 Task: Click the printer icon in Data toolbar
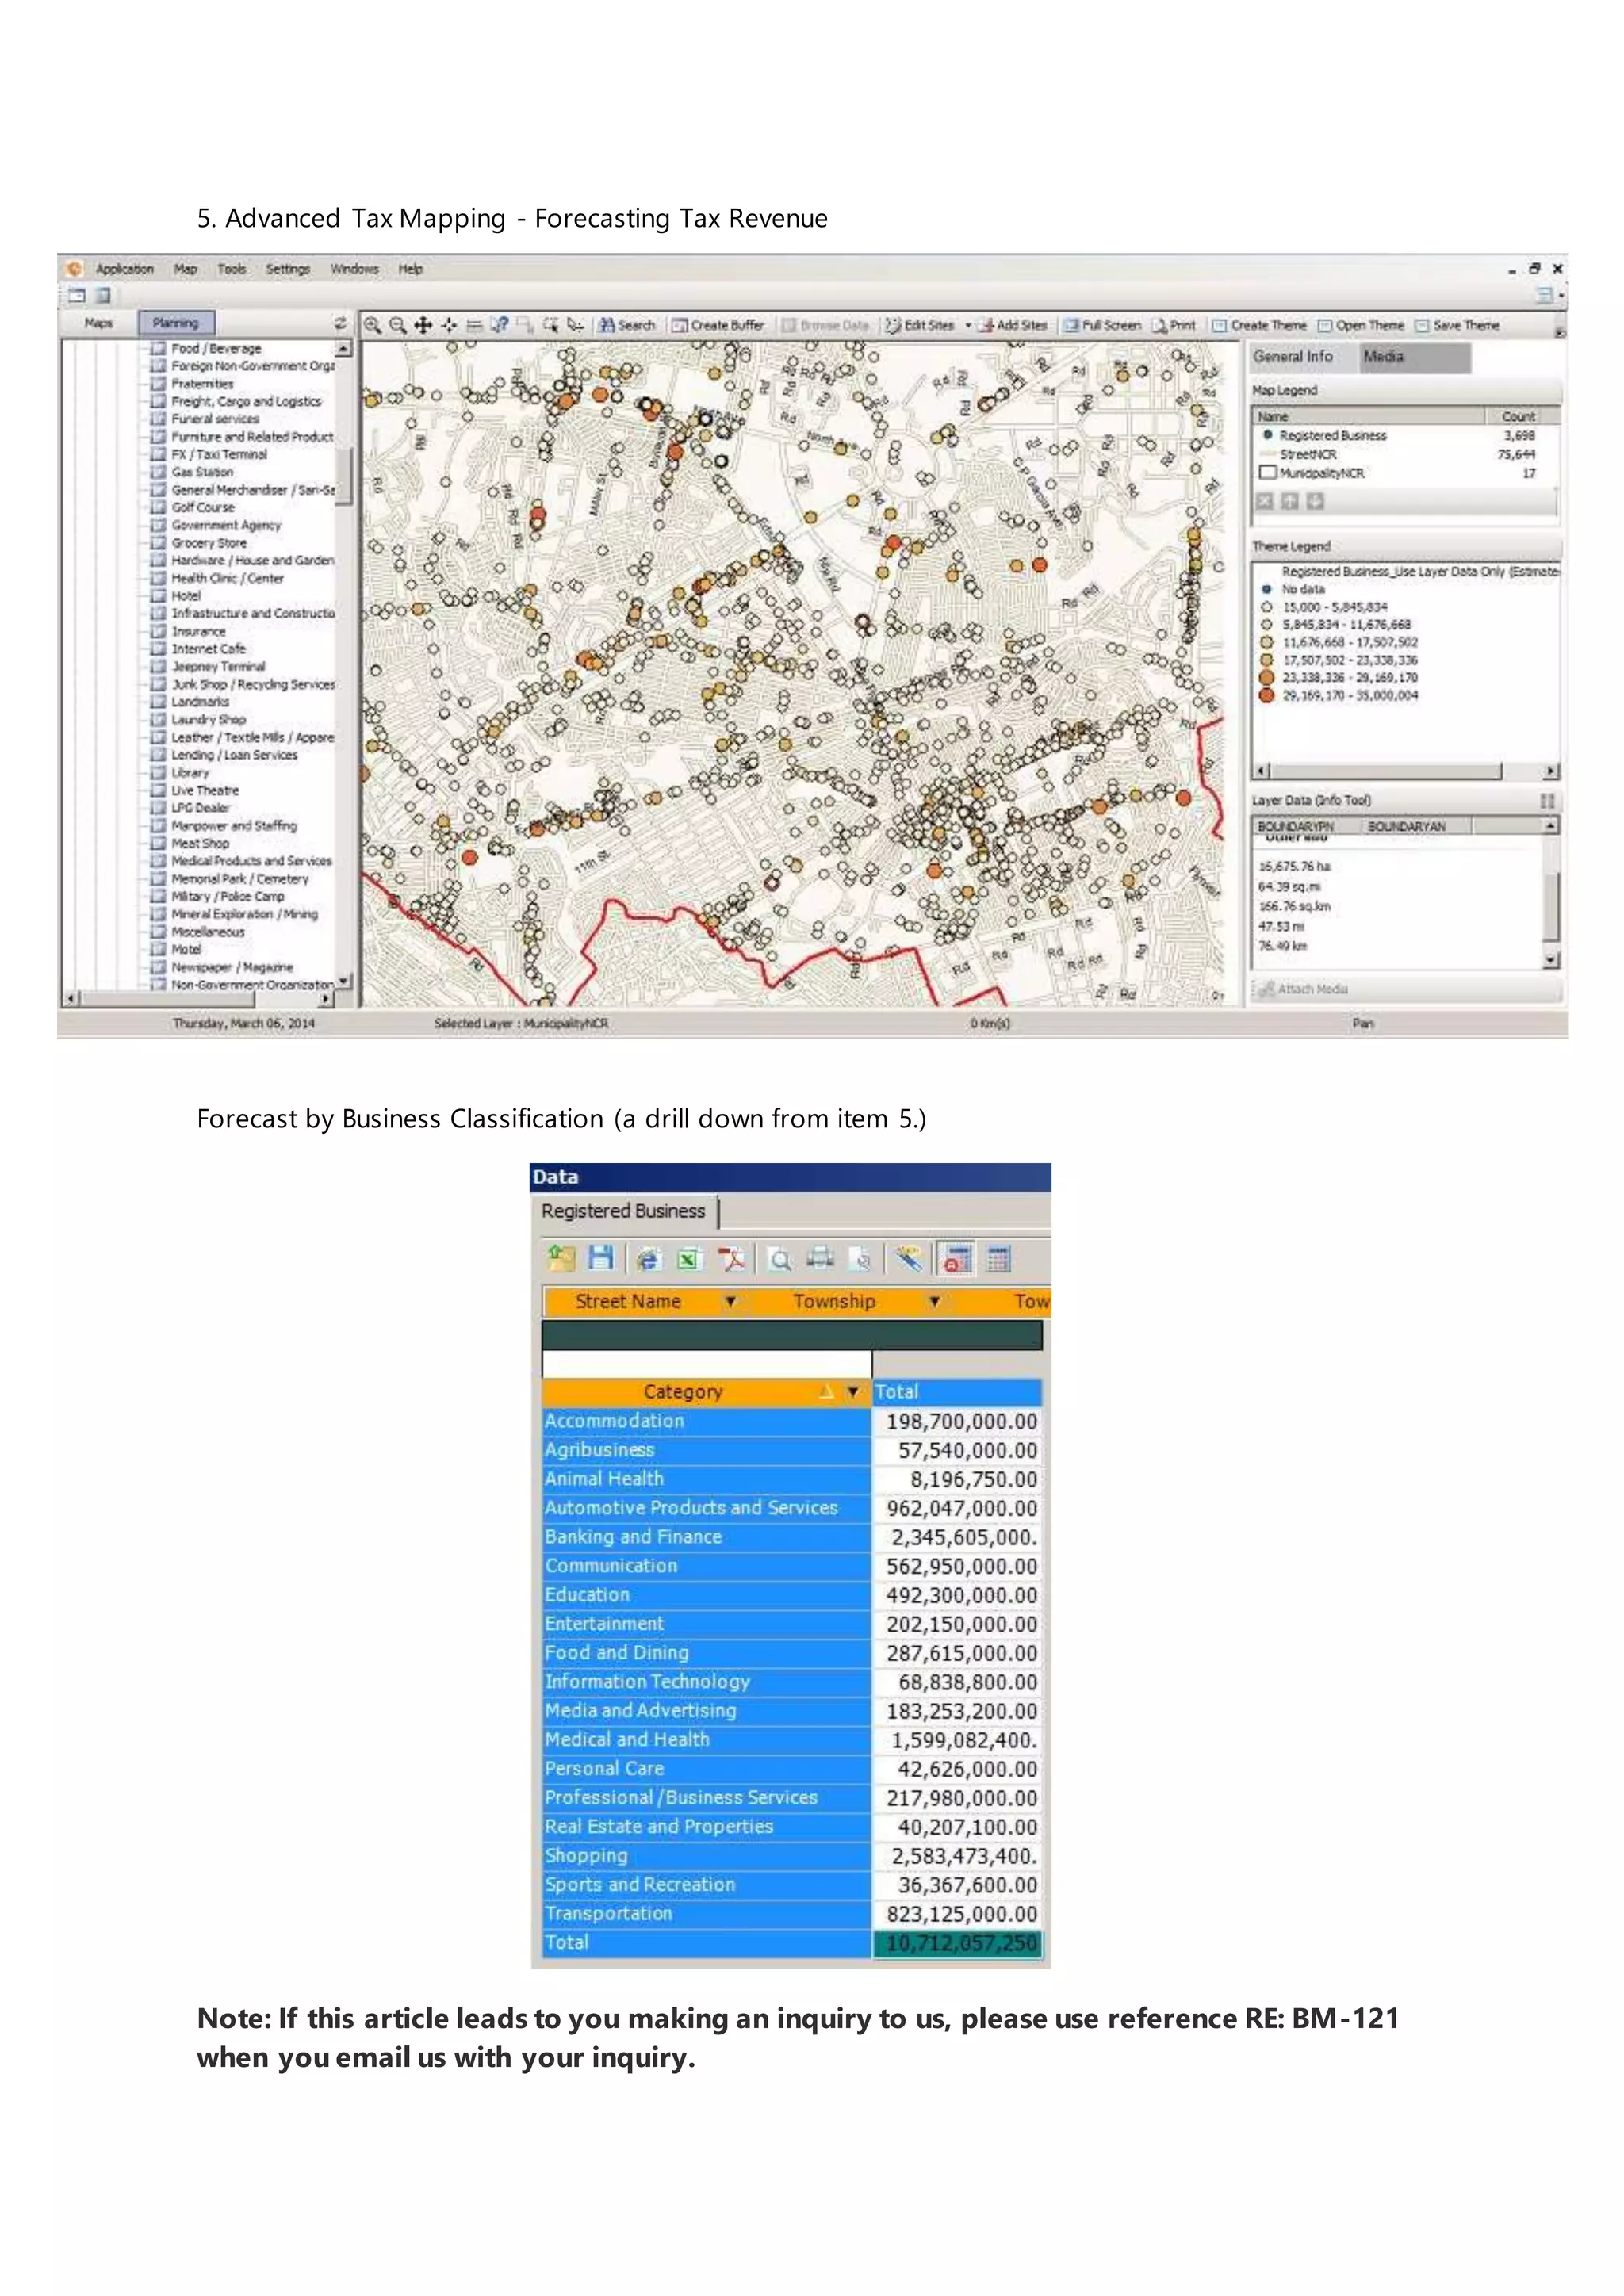click(x=820, y=1258)
